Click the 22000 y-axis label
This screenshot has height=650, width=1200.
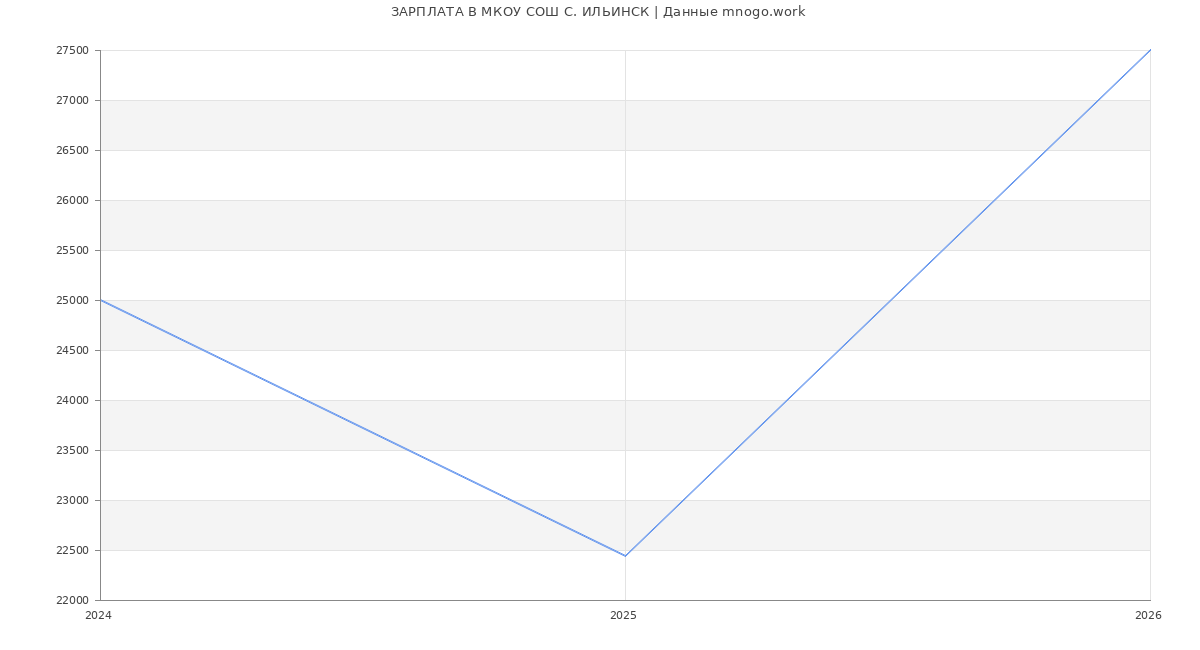(x=72, y=601)
